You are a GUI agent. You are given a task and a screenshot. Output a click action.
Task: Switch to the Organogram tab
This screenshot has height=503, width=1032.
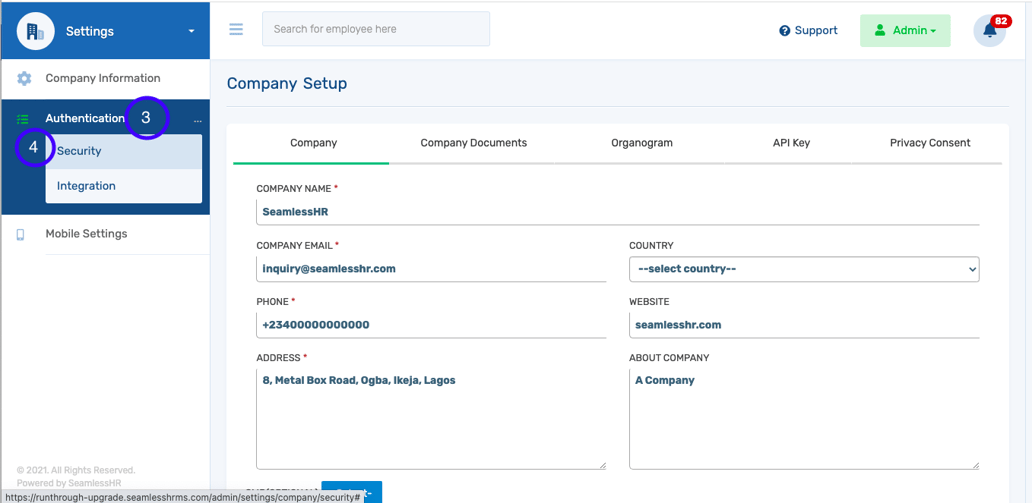pyautogui.click(x=641, y=143)
